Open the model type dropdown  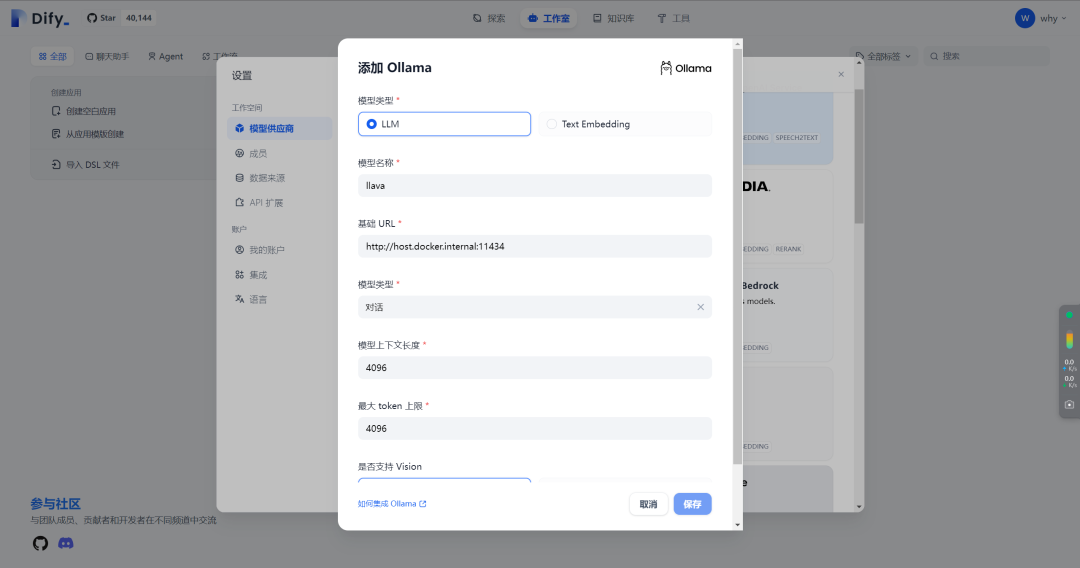pyautogui.click(x=534, y=307)
